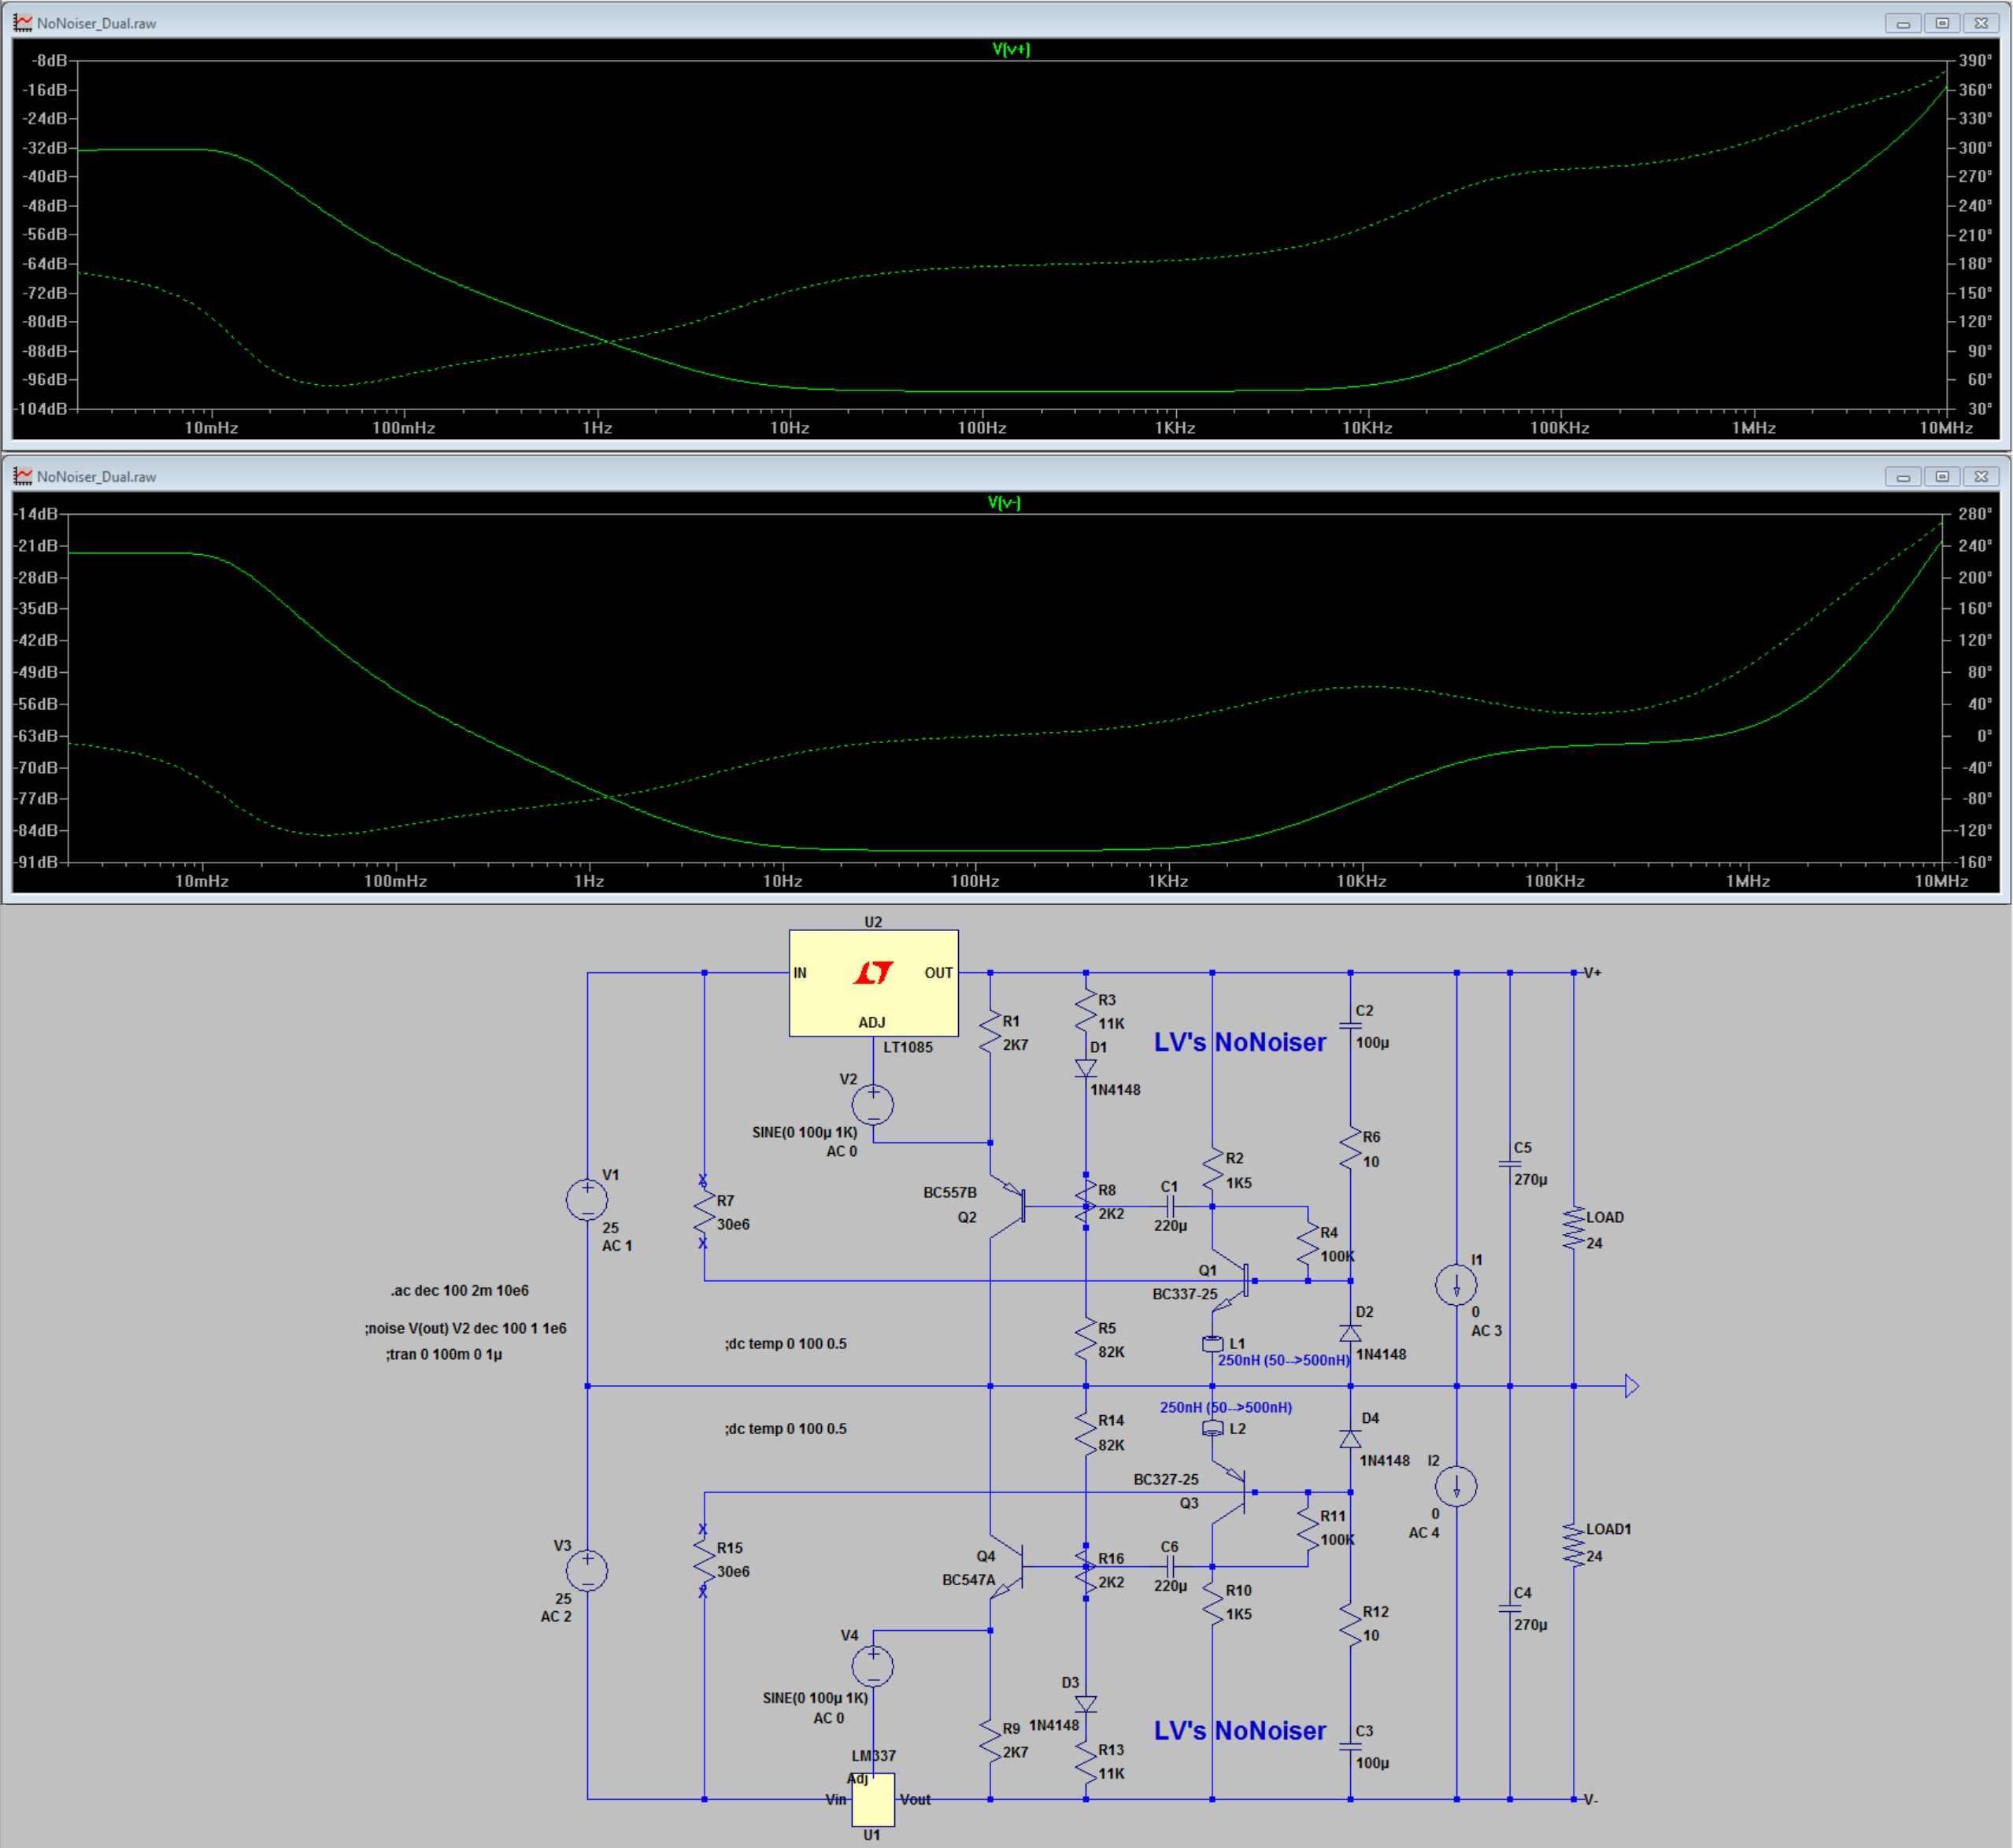Click the SINE(0 100µ 1K) text of V2
This screenshot has width=2013, height=1848.
pos(805,1133)
